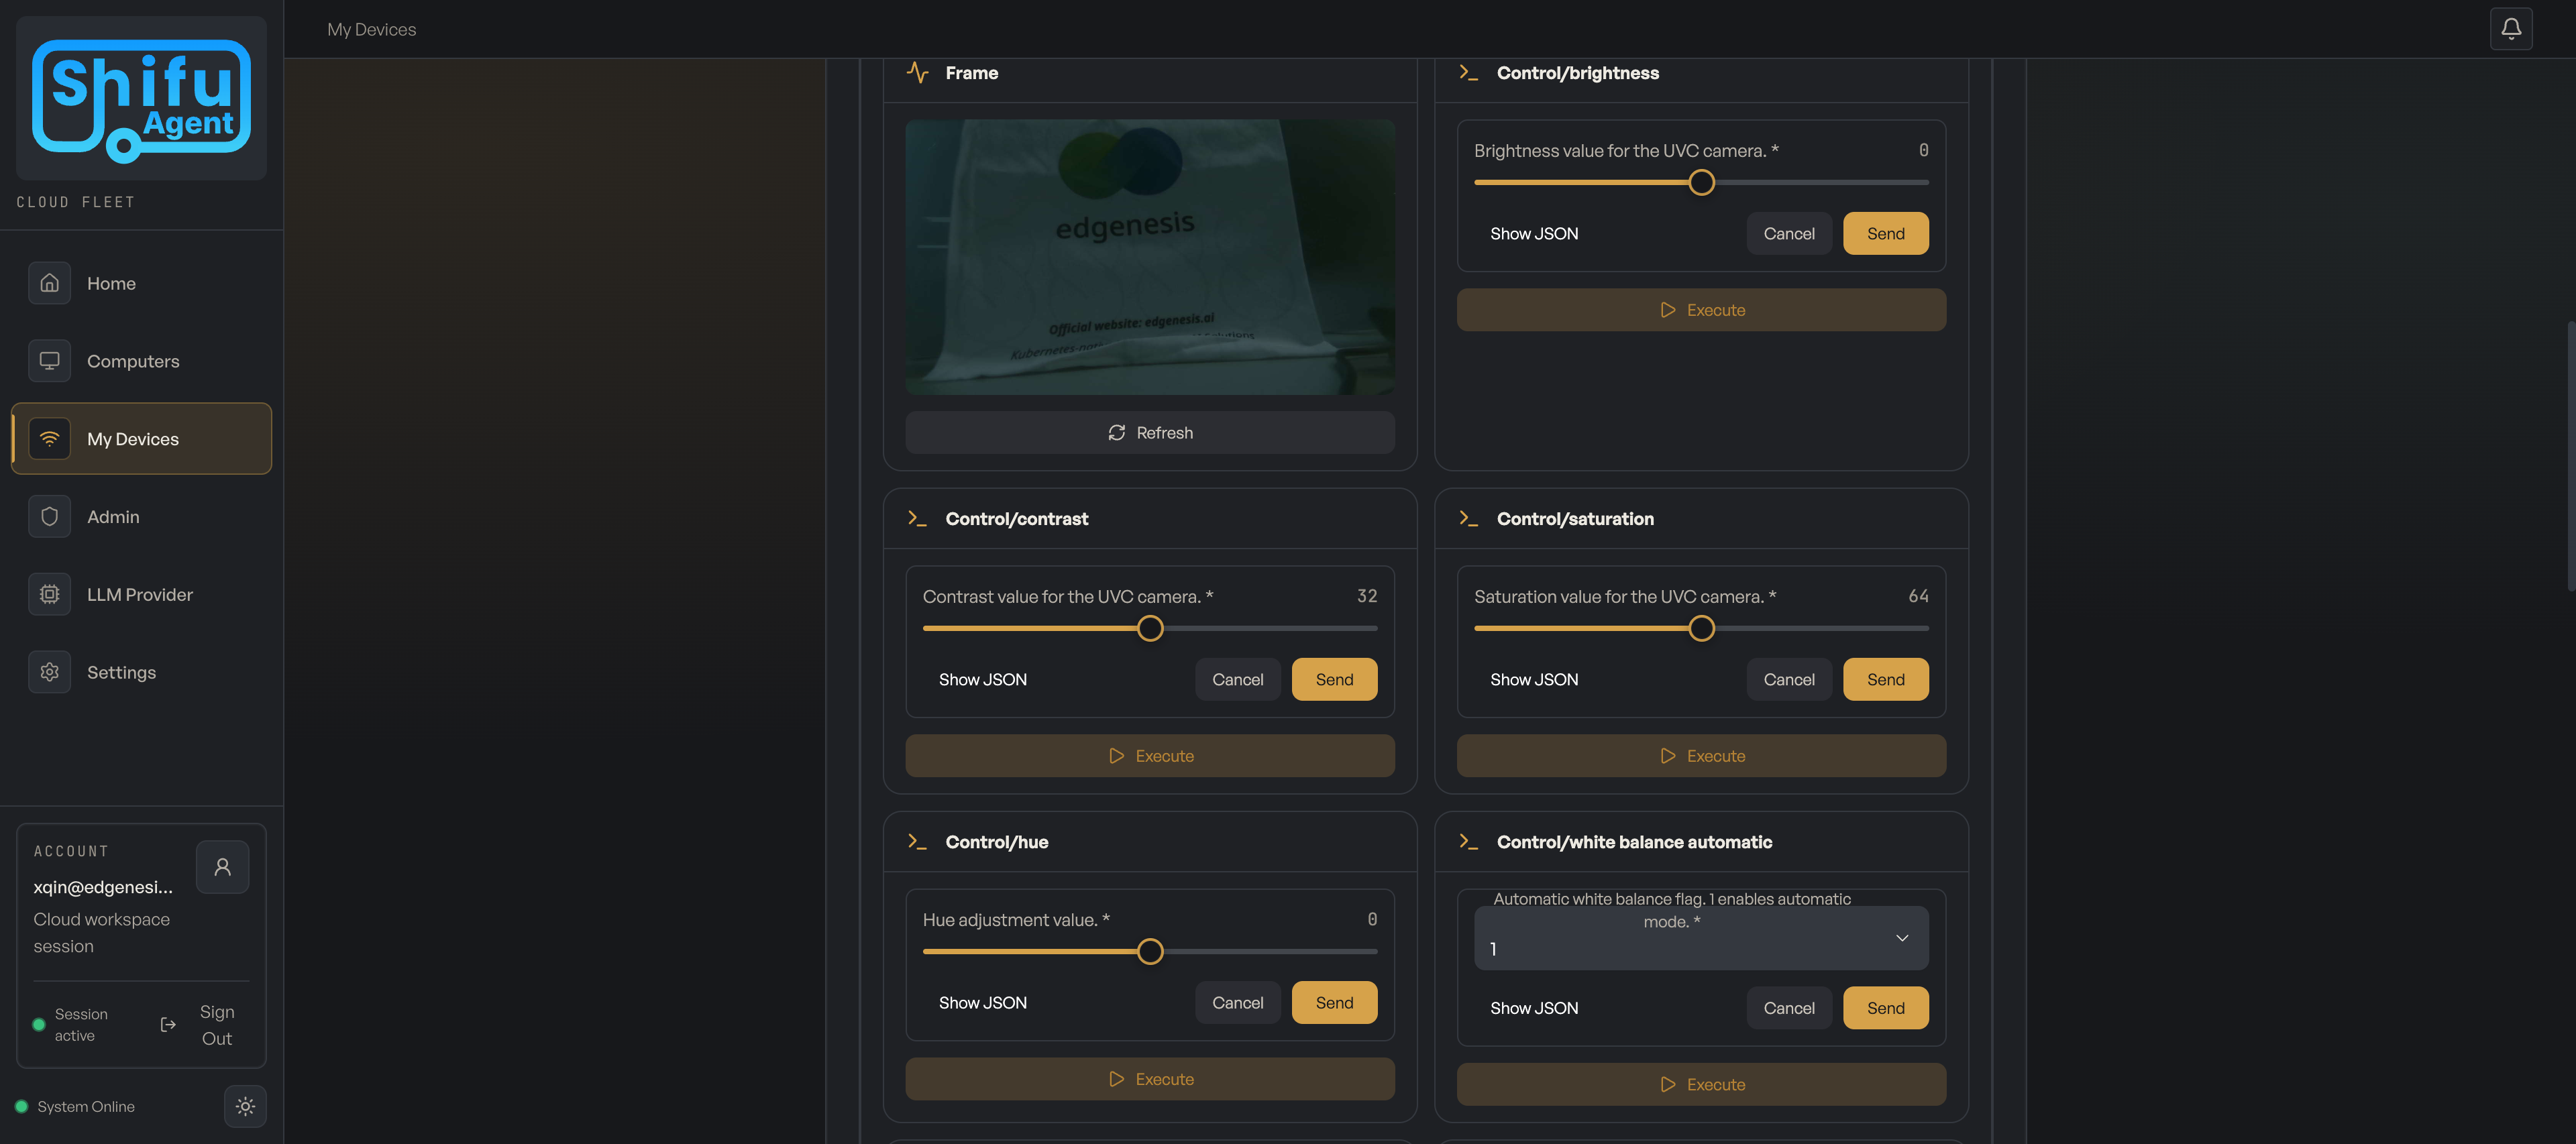Toggle Show JSON in Control/brightness card
The image size is (2576, 1144).
click(x=1533, y=233)
